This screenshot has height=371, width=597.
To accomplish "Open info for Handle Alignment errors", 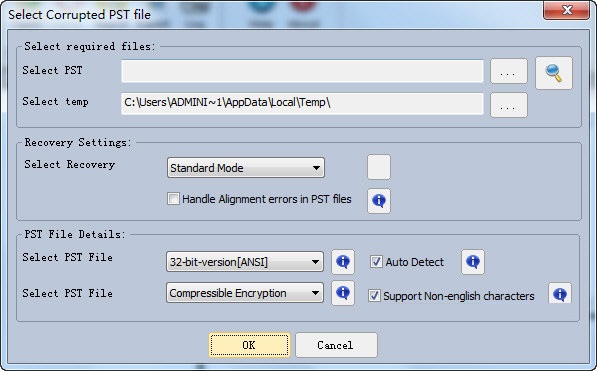I will [379, 201].
